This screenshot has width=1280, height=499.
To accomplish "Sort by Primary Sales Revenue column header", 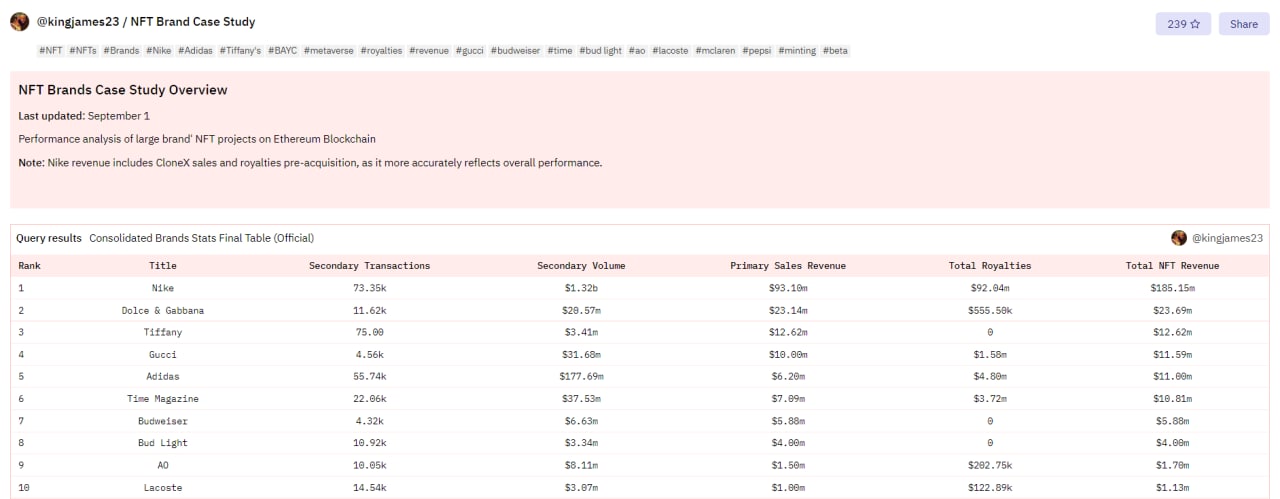I will (788, 266).
